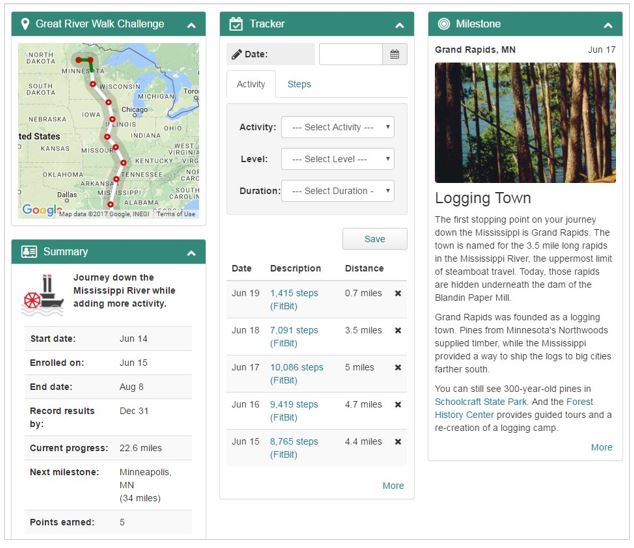The image size is (634, 548).
Task: Remove the Jun 17 entry of 10,086 steps
Action: coord(398,368)
